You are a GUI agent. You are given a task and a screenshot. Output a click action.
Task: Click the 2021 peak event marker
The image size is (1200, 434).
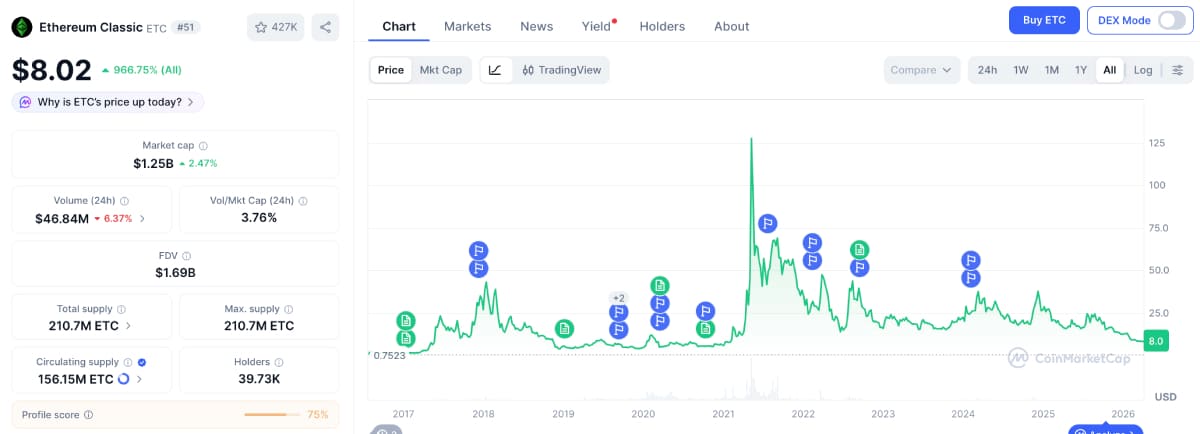[x=767, y=224]
